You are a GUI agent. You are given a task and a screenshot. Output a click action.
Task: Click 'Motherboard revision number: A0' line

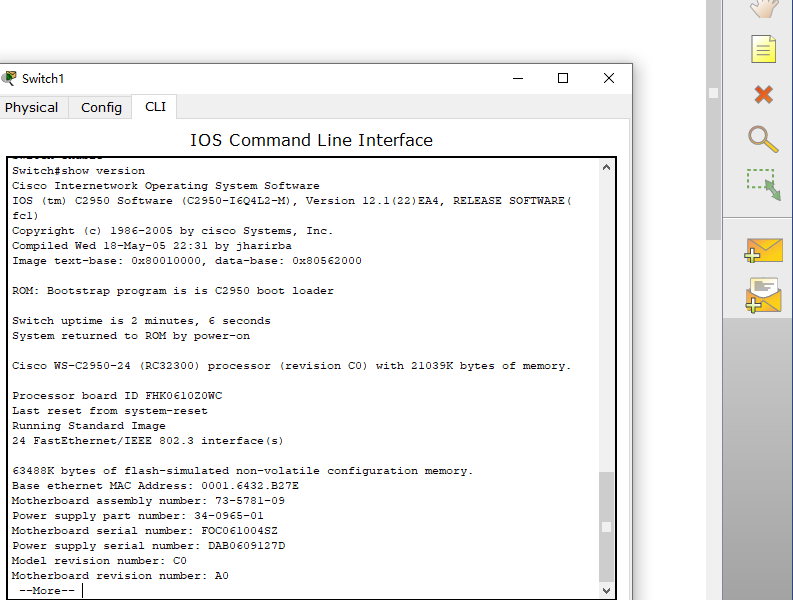120,576
